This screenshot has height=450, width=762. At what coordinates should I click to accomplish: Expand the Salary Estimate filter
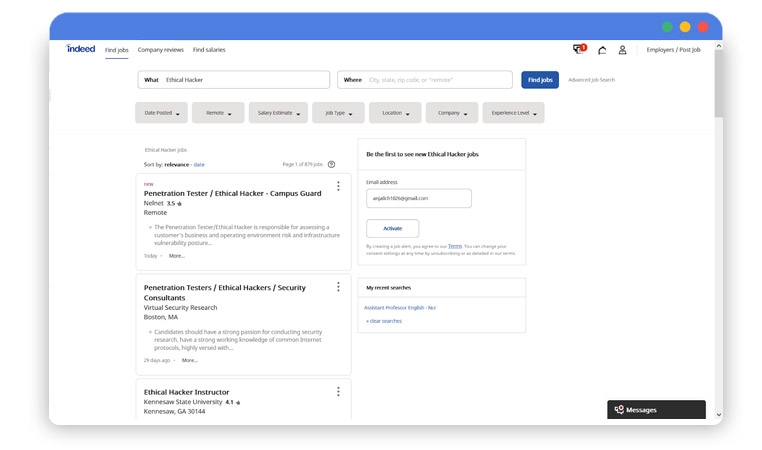point(277,113)
